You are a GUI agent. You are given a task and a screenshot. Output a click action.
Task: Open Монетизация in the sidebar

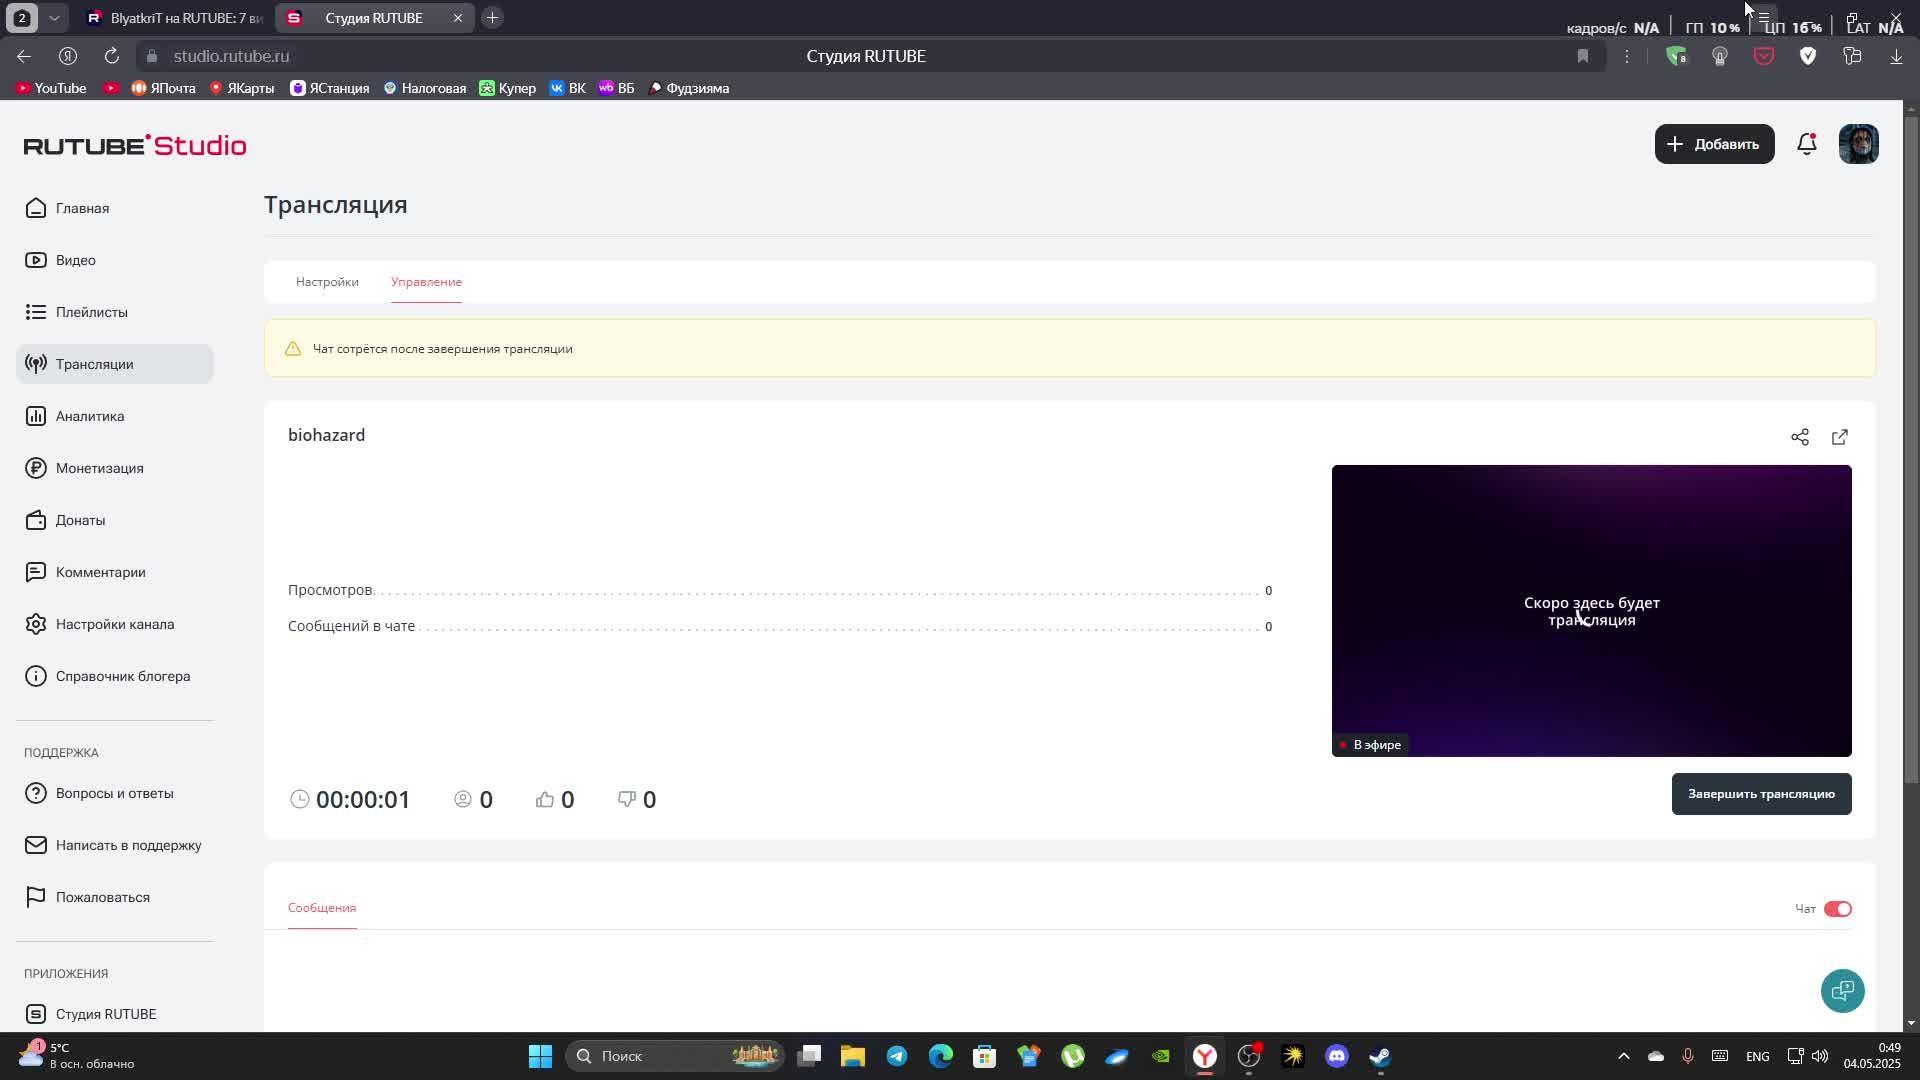coord(99,468)
